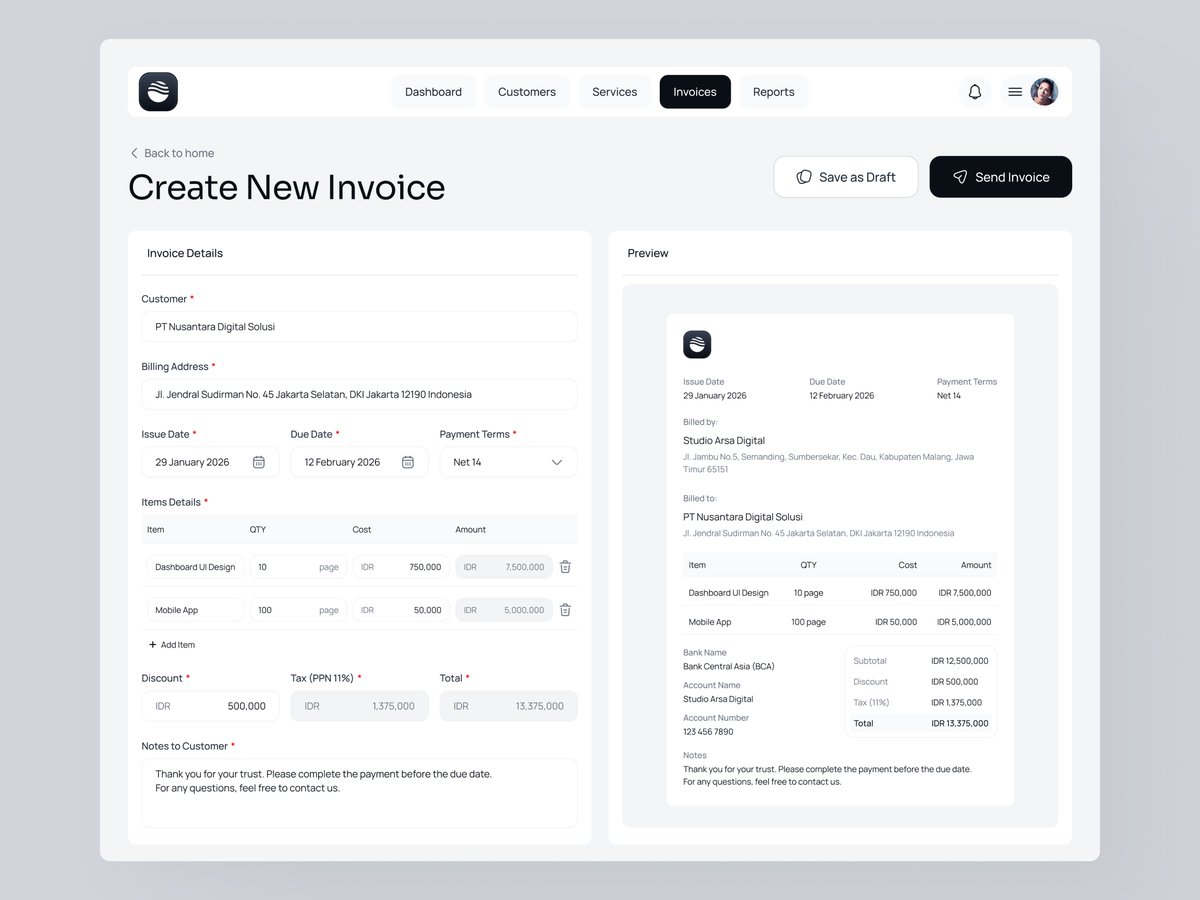Click the paper plane icon on Send Invoice

pos(960,177)
